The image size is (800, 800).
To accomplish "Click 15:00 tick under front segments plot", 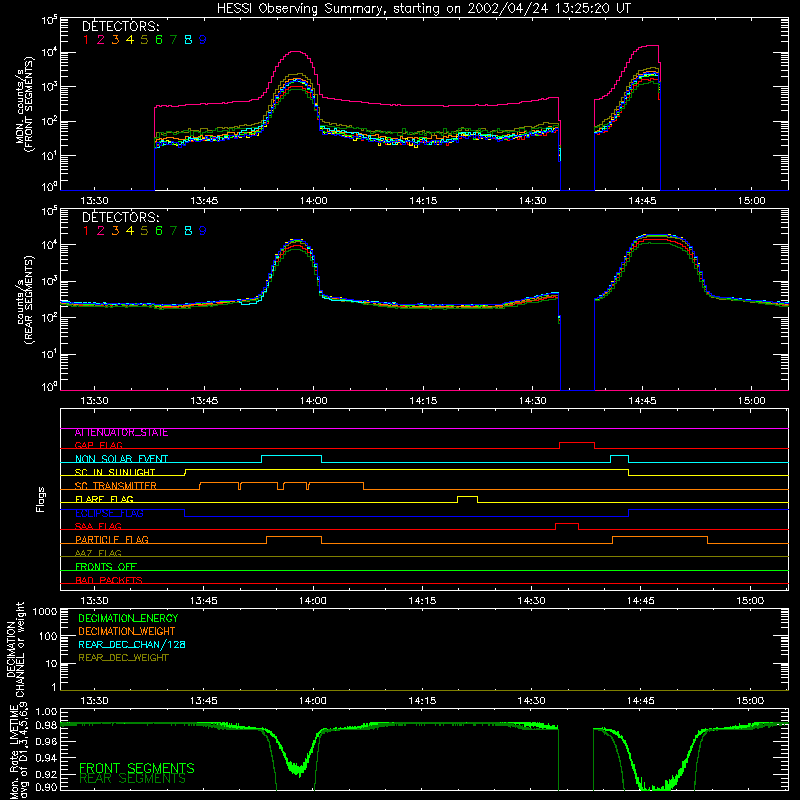I will tap(752, 201).
